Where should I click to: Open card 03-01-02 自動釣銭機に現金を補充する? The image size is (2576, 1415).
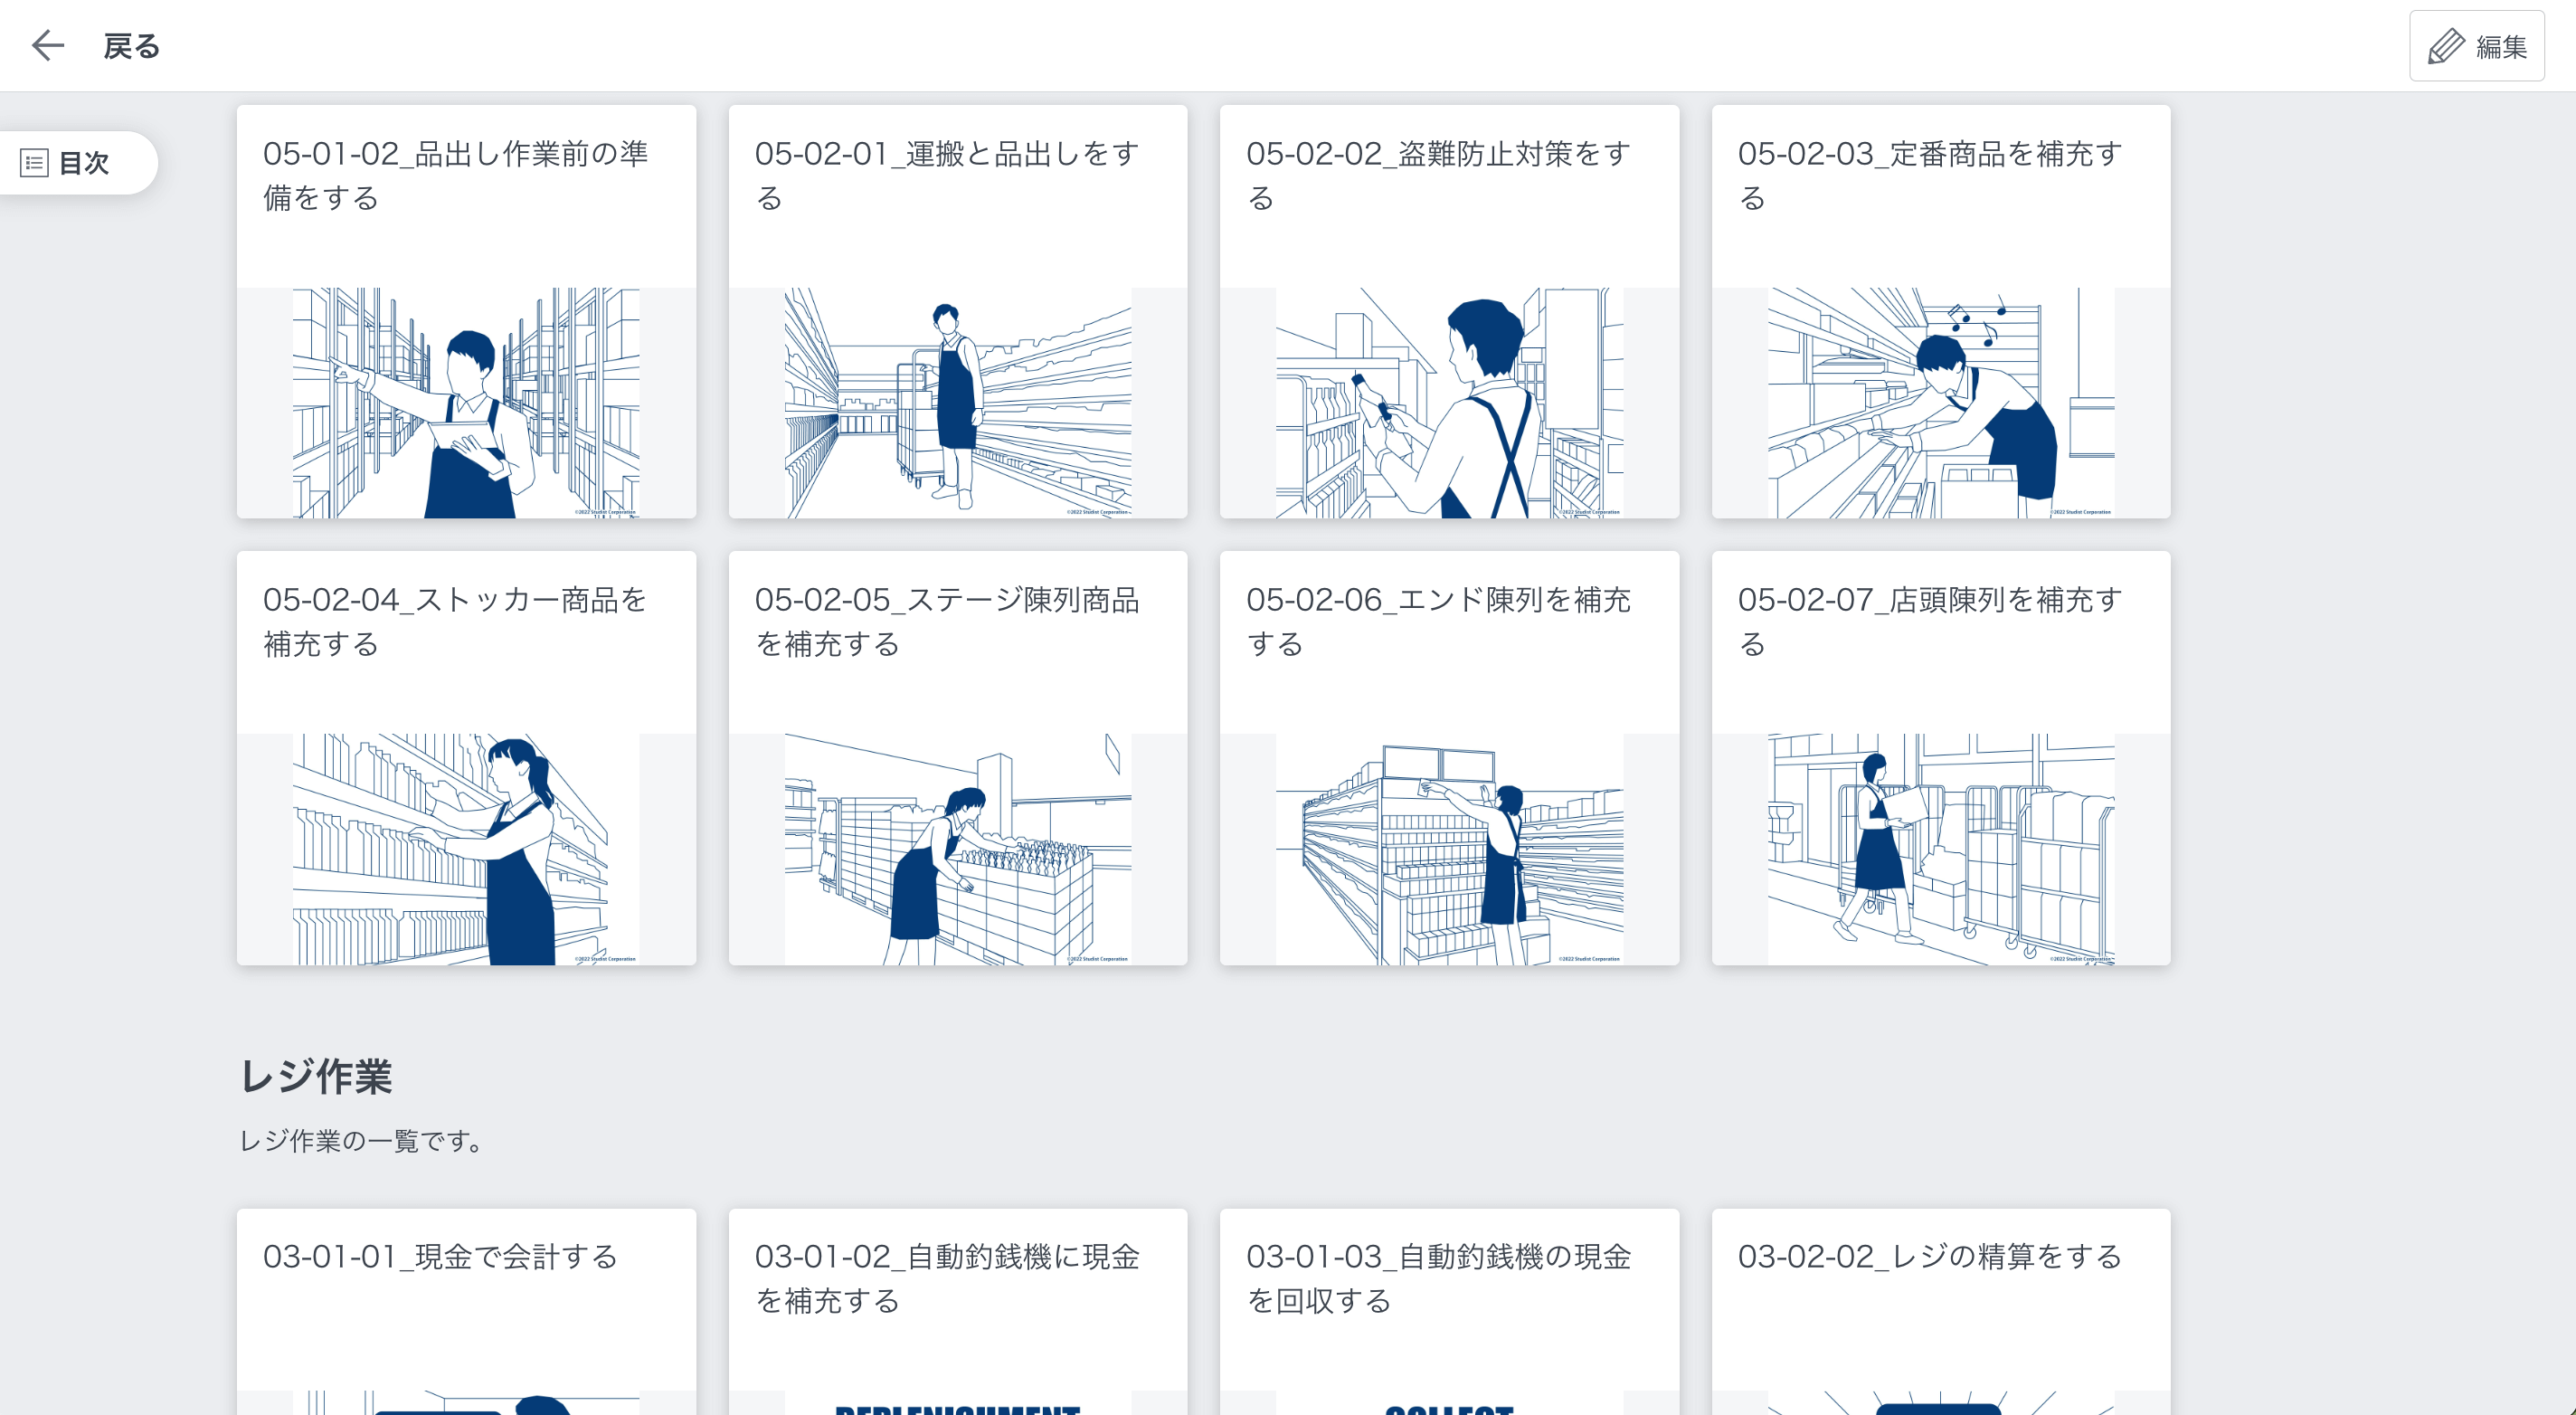(958, 1312)
